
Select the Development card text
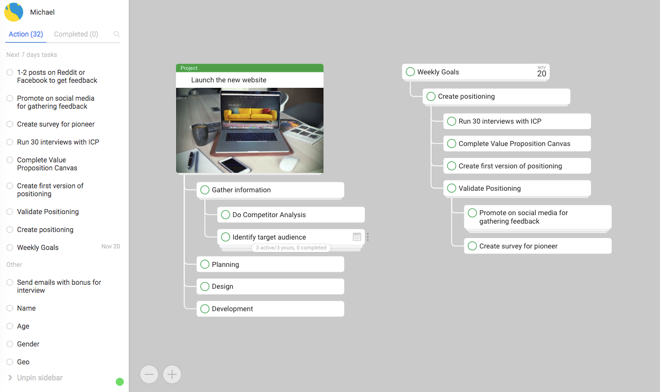click(x=232, y=309)
